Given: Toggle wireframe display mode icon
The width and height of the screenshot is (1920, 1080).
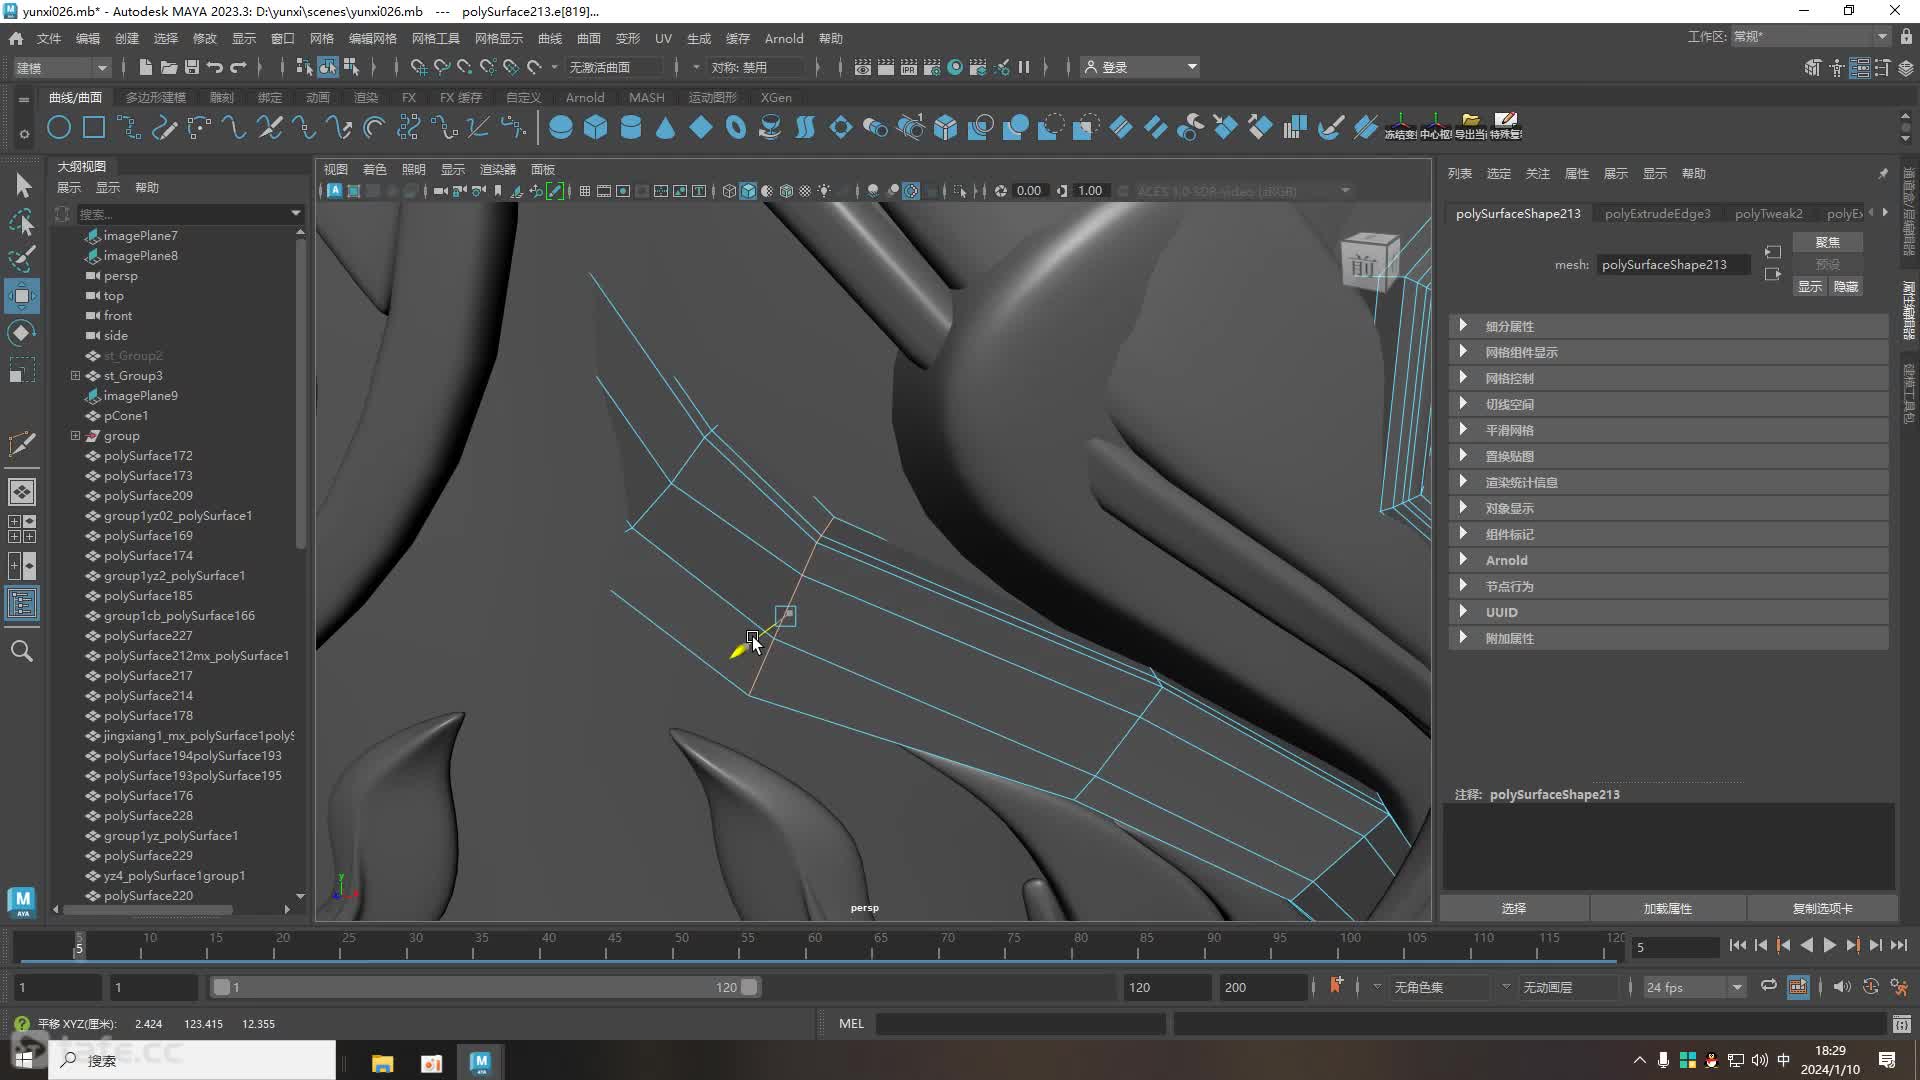Looking at the screenshot, I should (728, 190).
